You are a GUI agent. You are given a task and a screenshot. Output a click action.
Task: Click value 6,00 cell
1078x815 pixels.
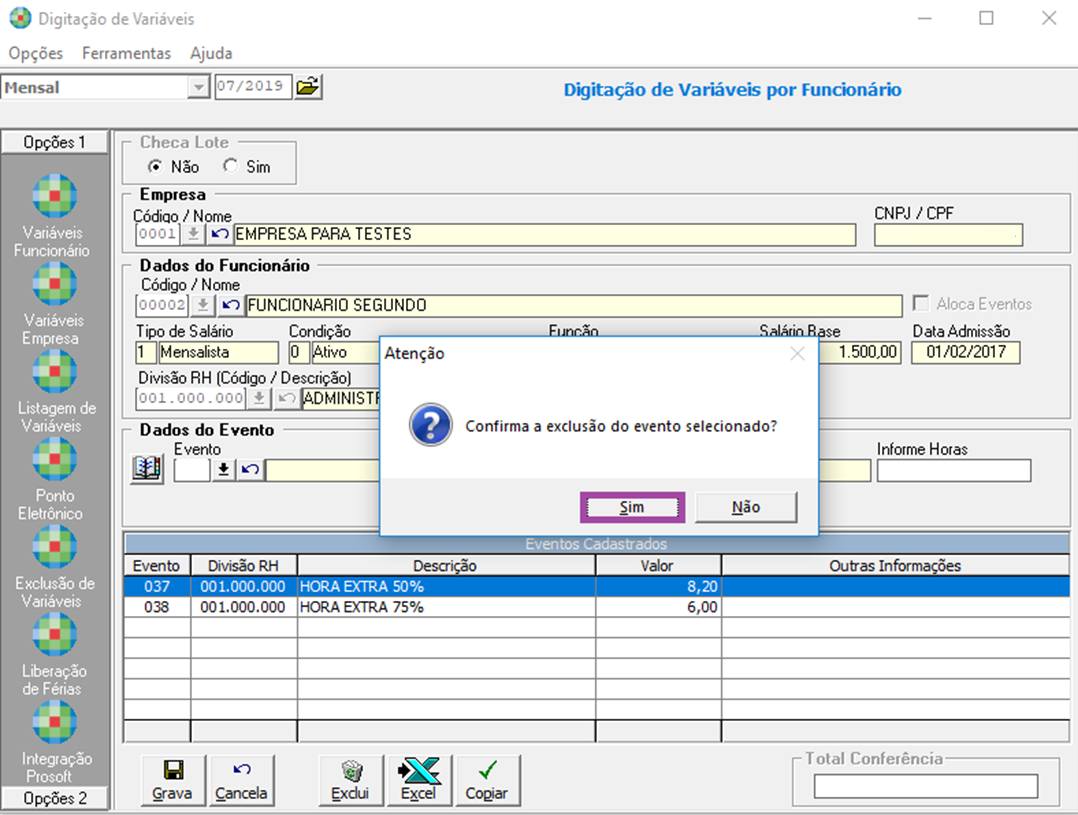[x=658, y=607]
